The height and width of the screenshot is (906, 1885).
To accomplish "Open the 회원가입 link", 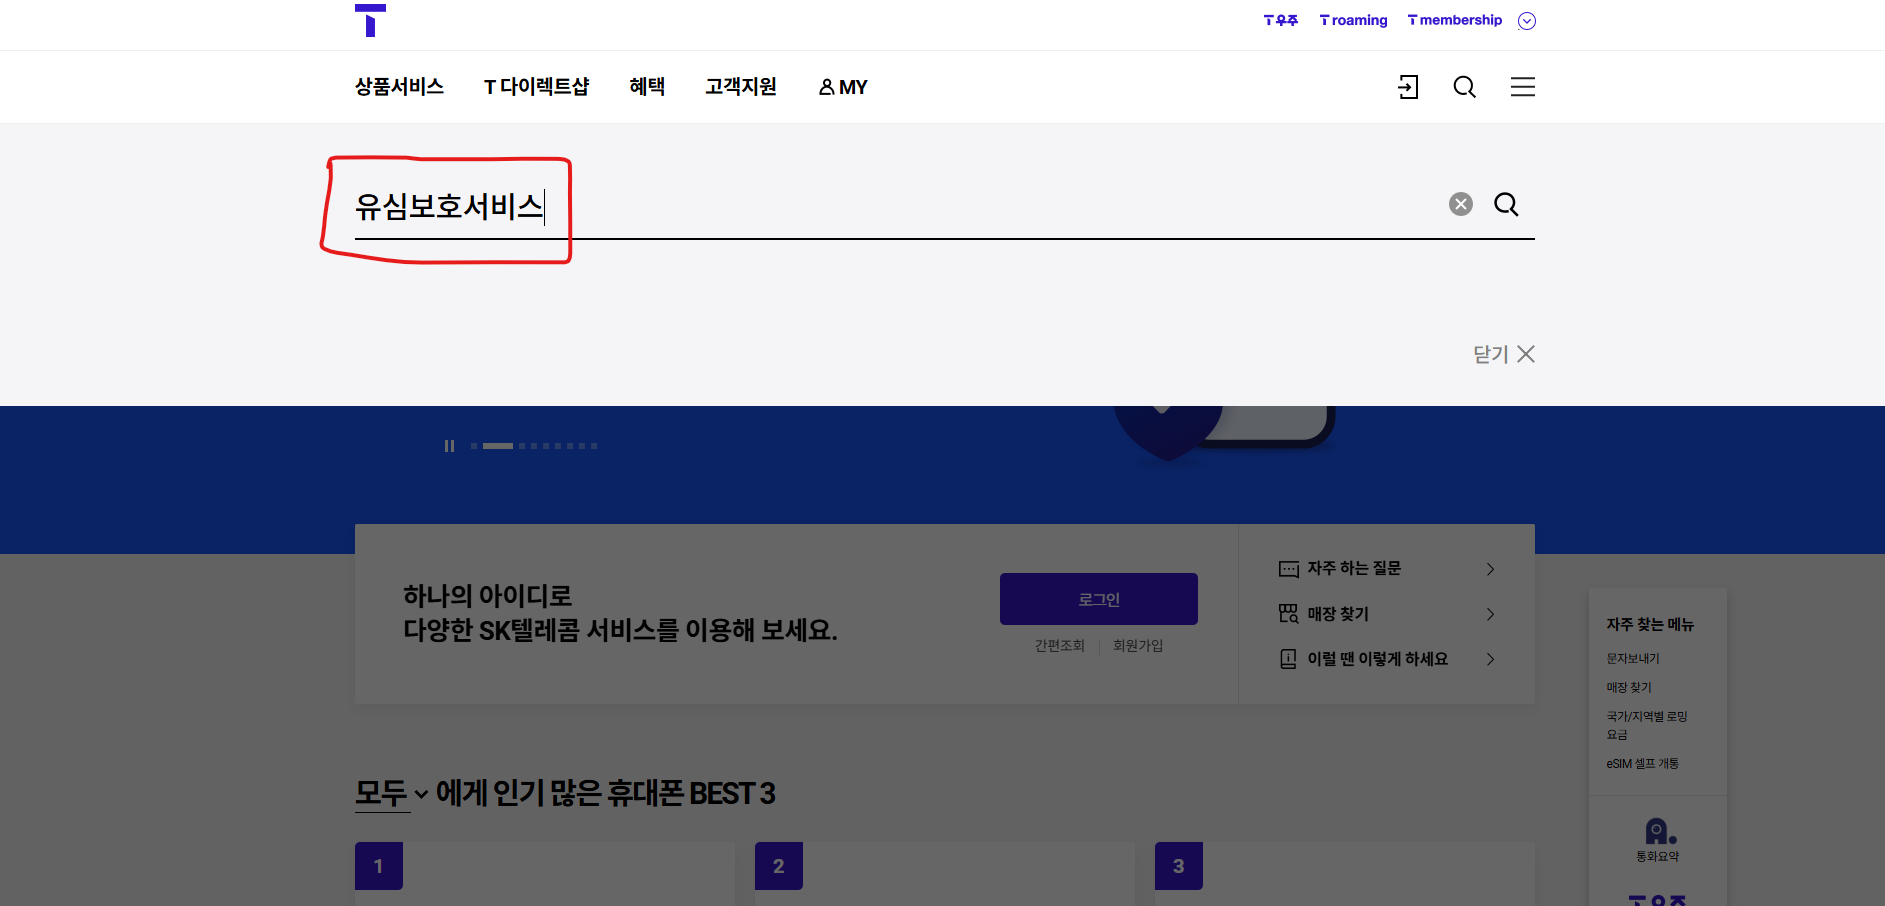I will (x=1137, y=645).
